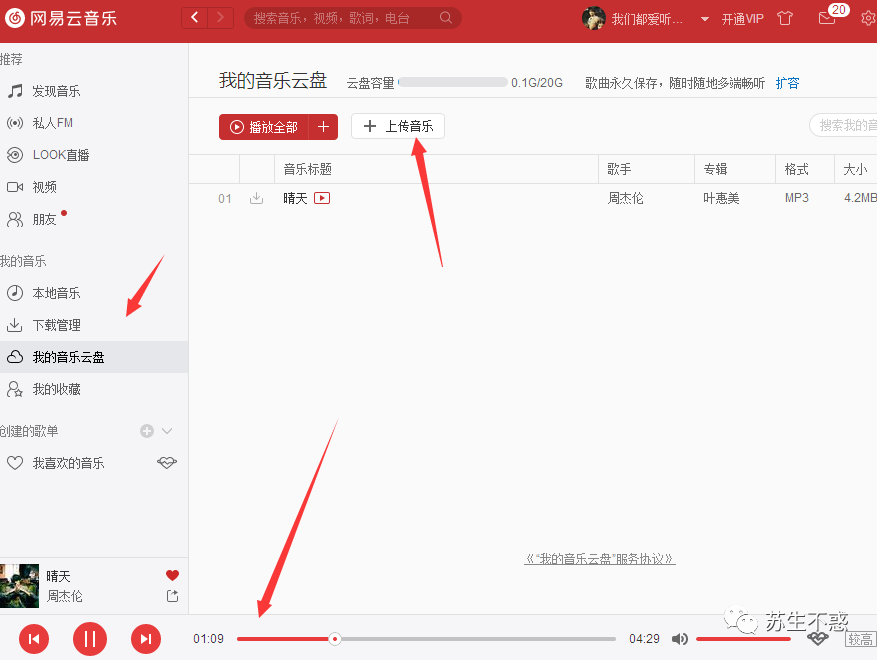The width and height of the screenshot is (877, 660).
Task: Open the messages mail icon
Action: pos(827,18)
